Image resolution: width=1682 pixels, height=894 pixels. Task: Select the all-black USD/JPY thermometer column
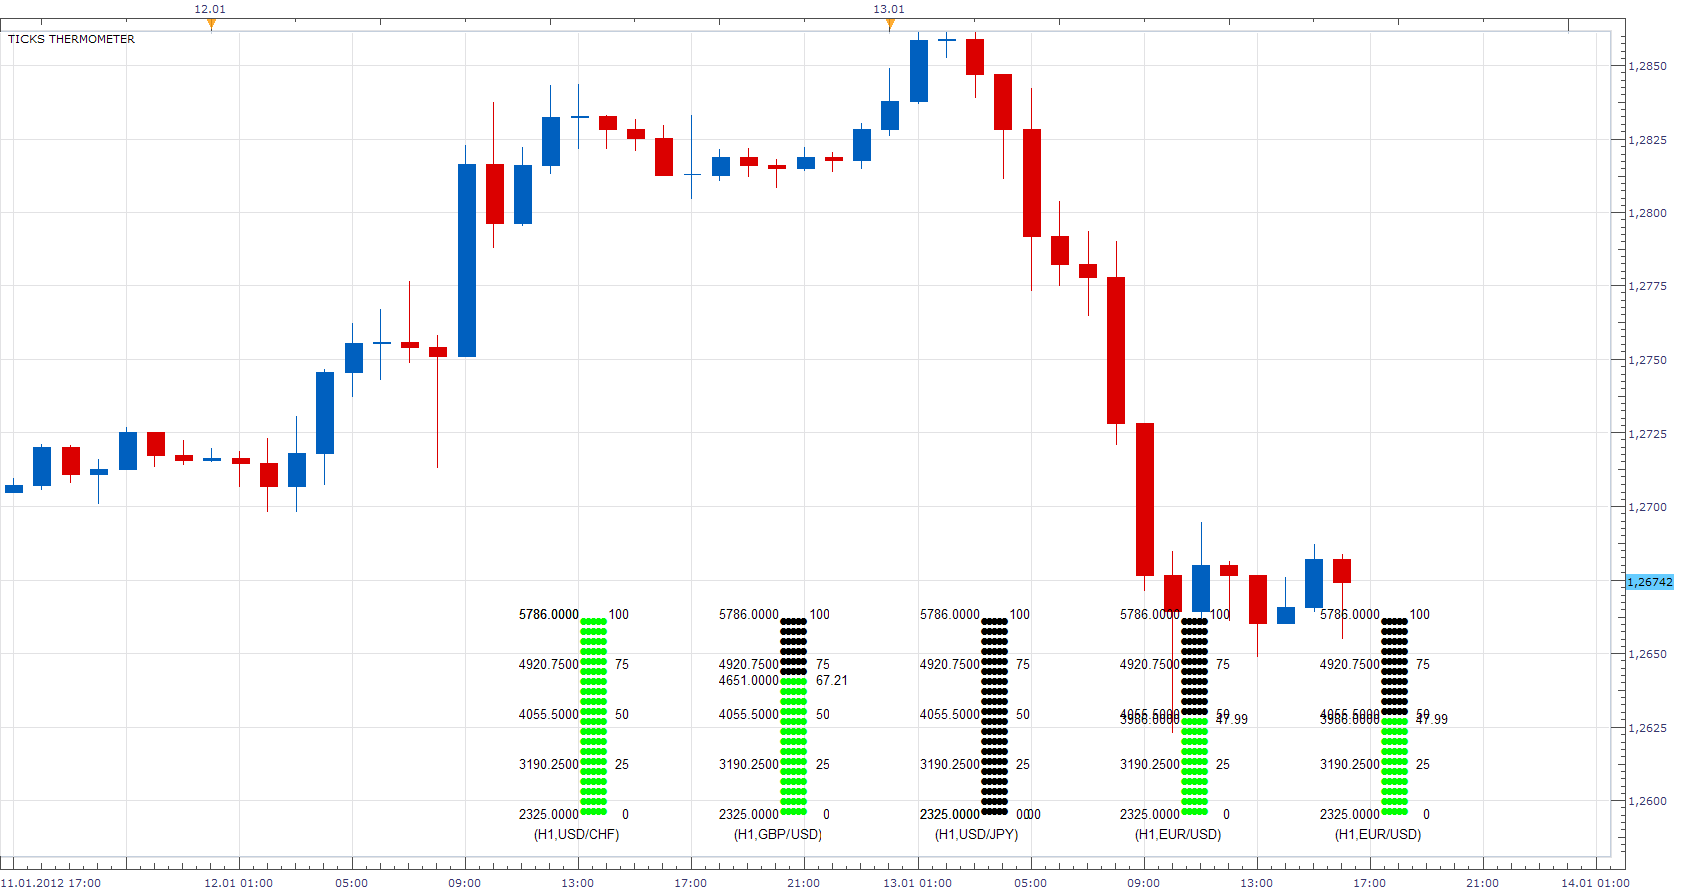995,716
